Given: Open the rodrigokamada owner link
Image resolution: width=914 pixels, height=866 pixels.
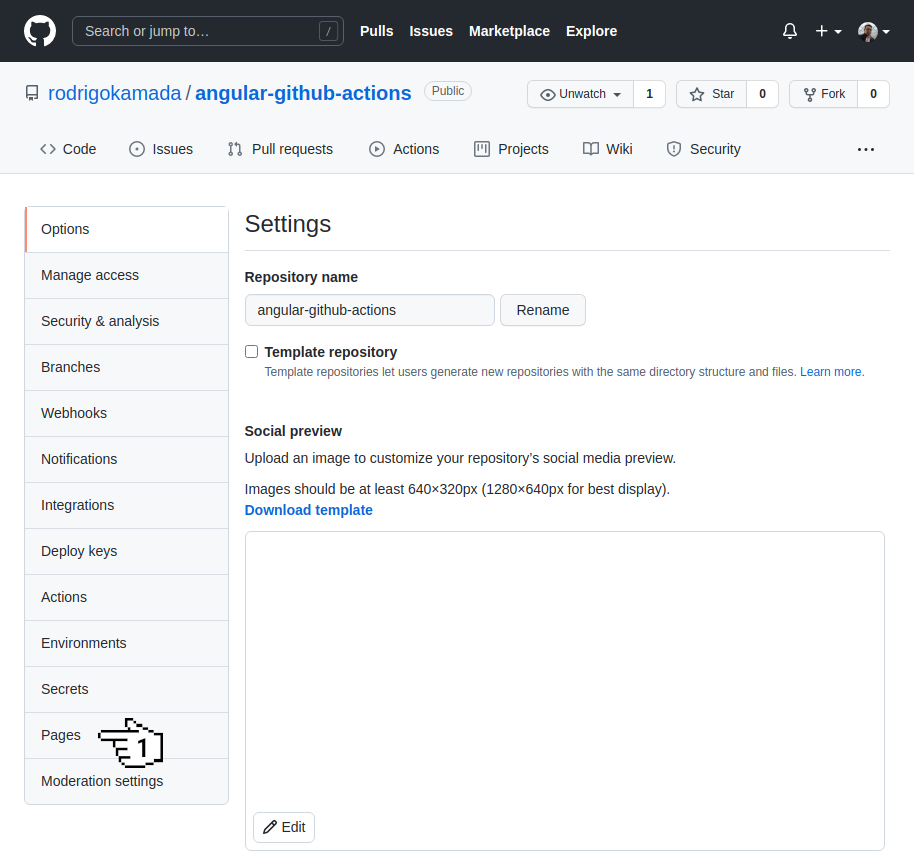Looking at the screenshot, I should click(x=114, y=93).
